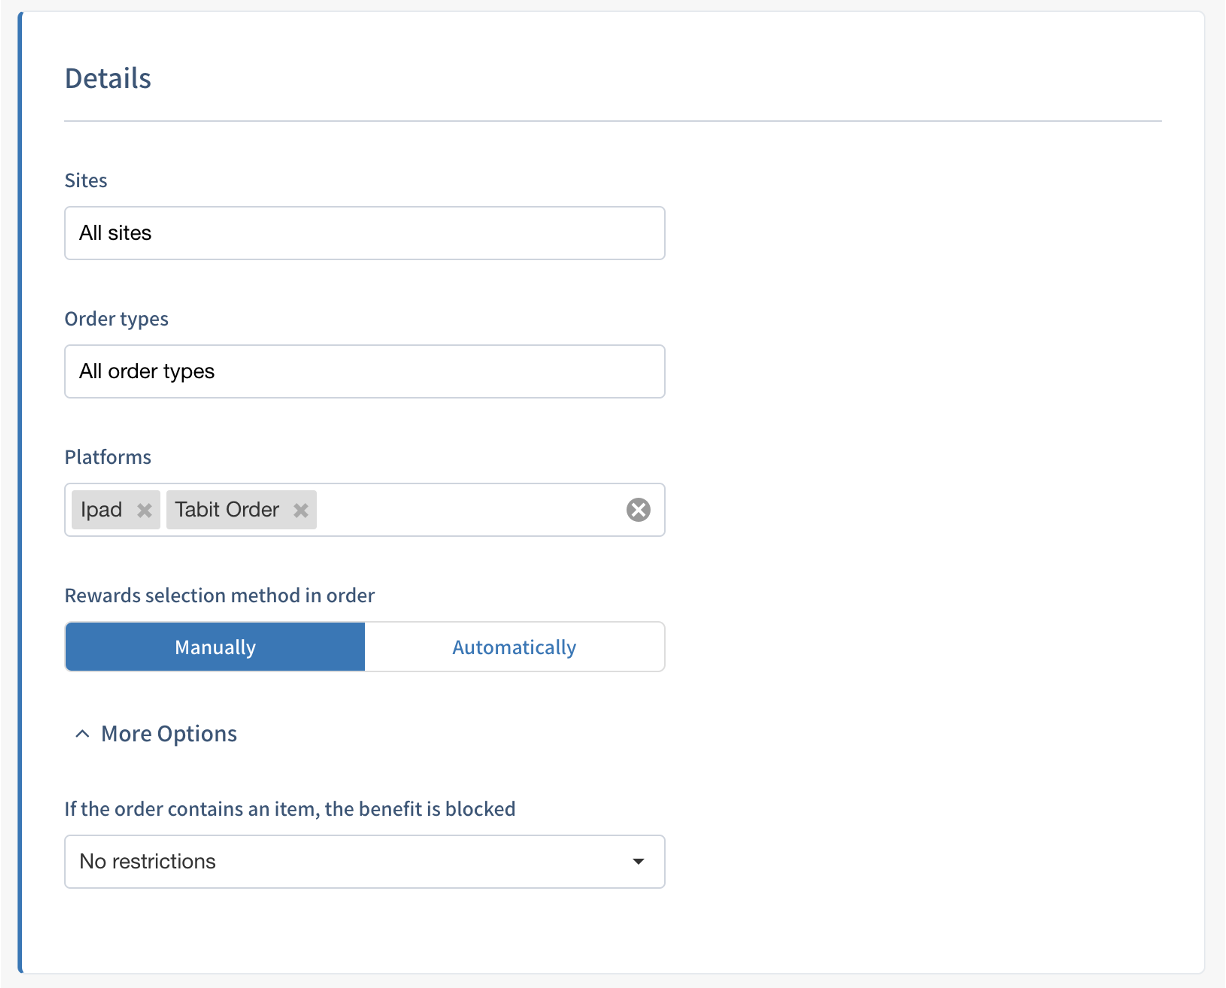This screenshot has height=988, width=1226.
Task: Click empty area in Platforms field
Action: 470,510
